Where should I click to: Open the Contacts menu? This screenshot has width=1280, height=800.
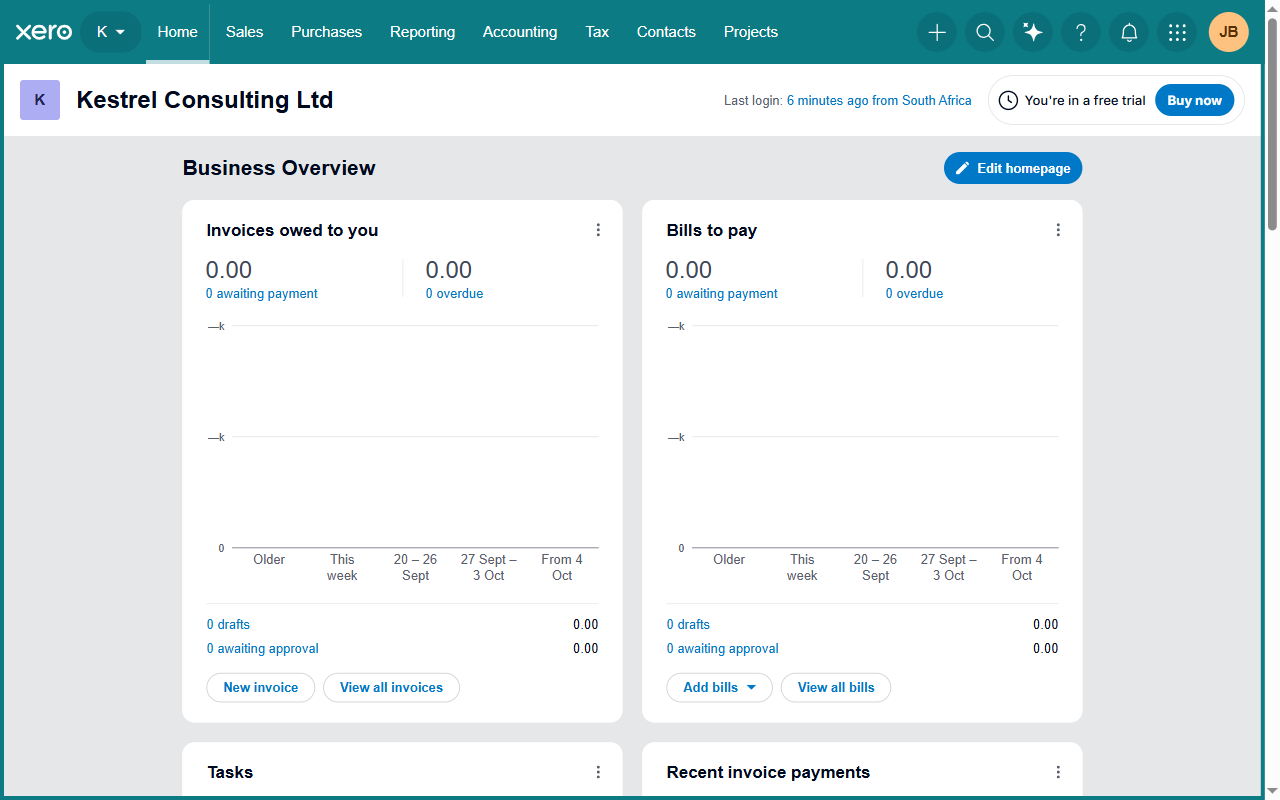pyautogui.click(x=666, y=32)
